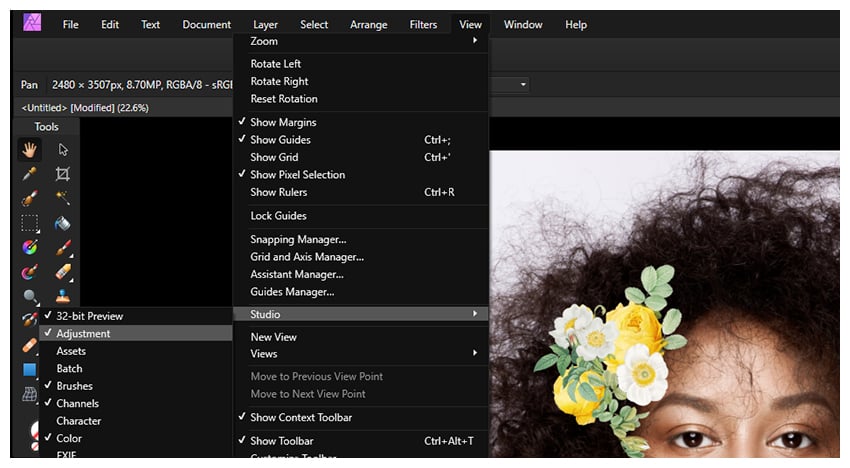850x468 pixels.
Task: Select the Flood Select magic wand tool
Action: (63, 198)
